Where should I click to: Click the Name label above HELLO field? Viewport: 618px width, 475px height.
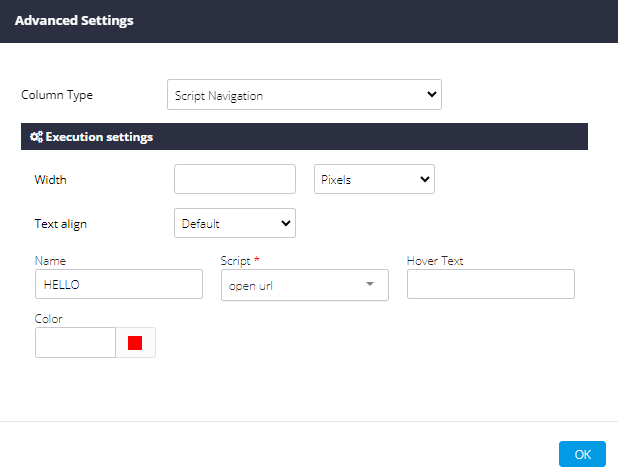[50, 261]
